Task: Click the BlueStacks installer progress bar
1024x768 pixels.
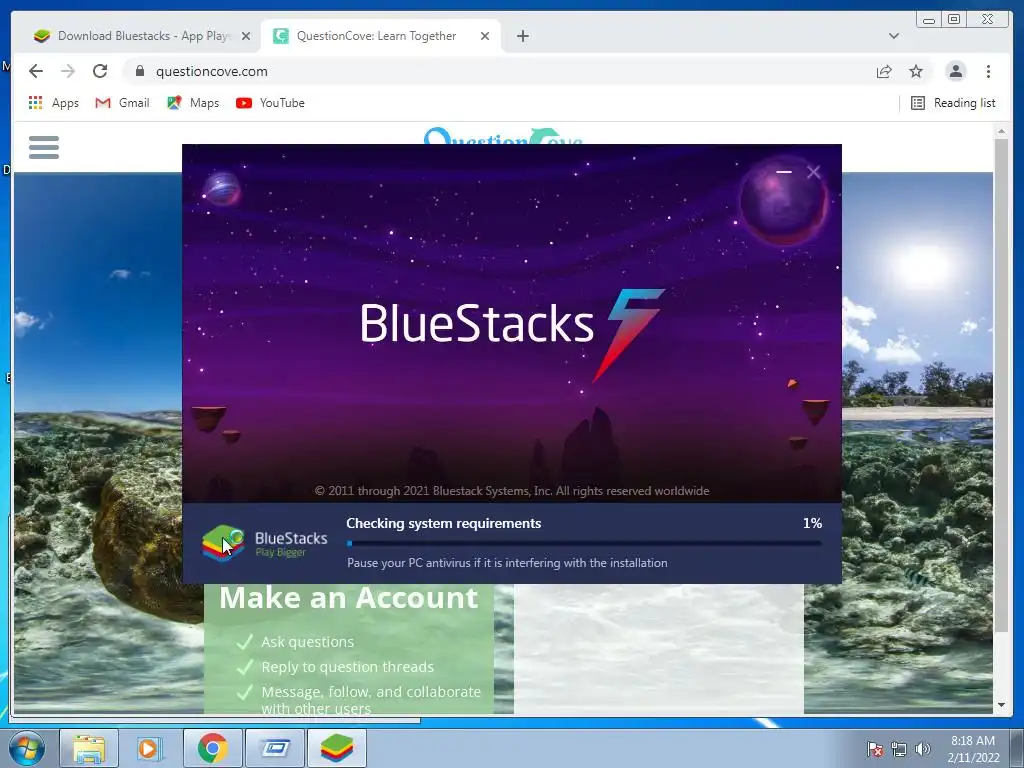Action: coord(584,543)
